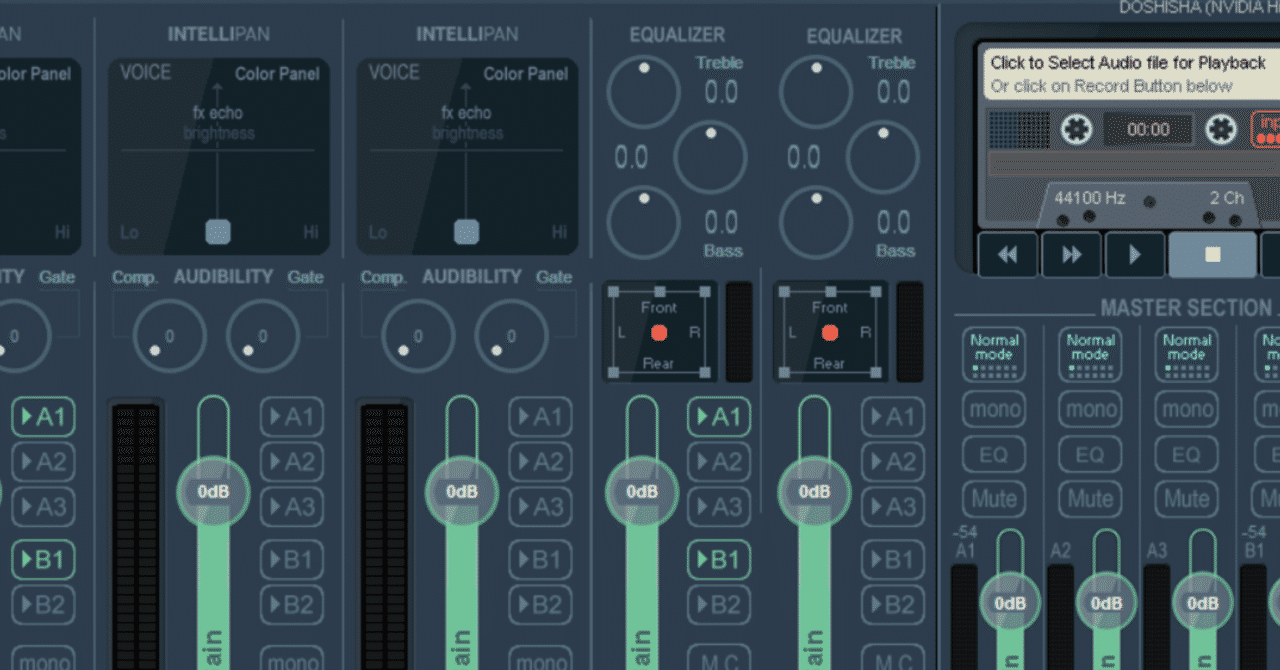Click Gate knob on first fully visible INTELLIPAN strip
The width and height of the screenshot is (1280, 670).
coord(263,336)
